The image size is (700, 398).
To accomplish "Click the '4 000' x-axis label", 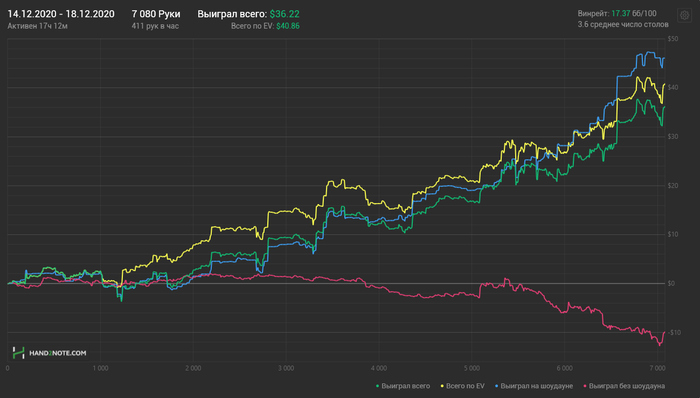I will 379,368.
